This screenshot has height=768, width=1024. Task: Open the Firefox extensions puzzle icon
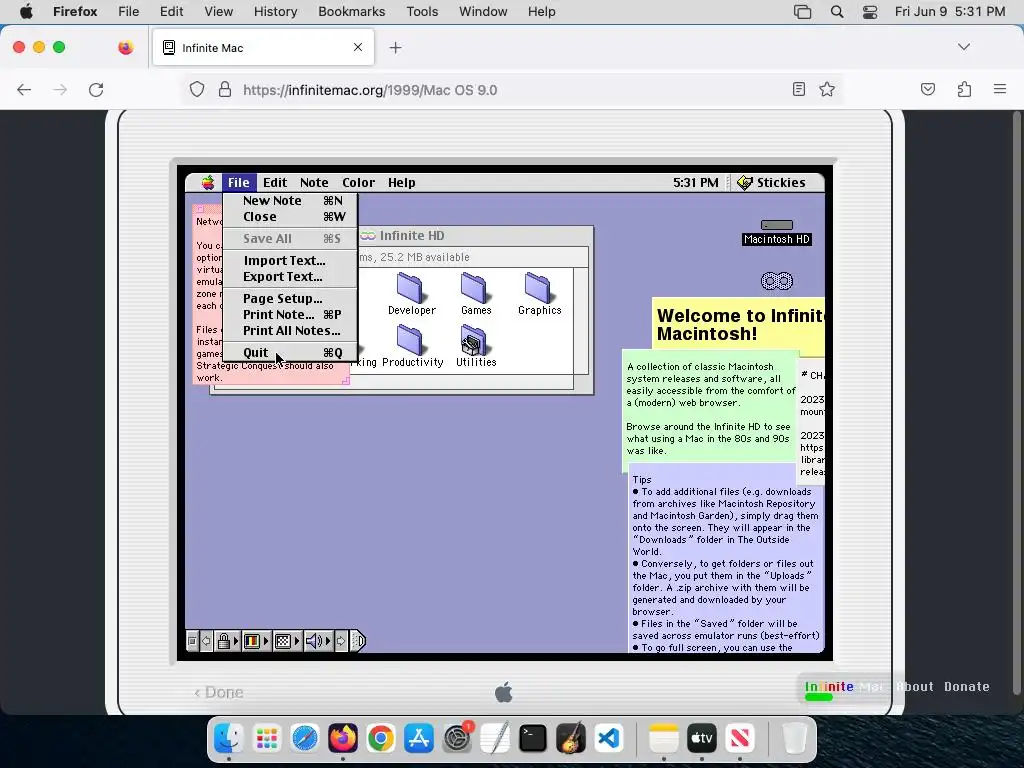[965, 89]
